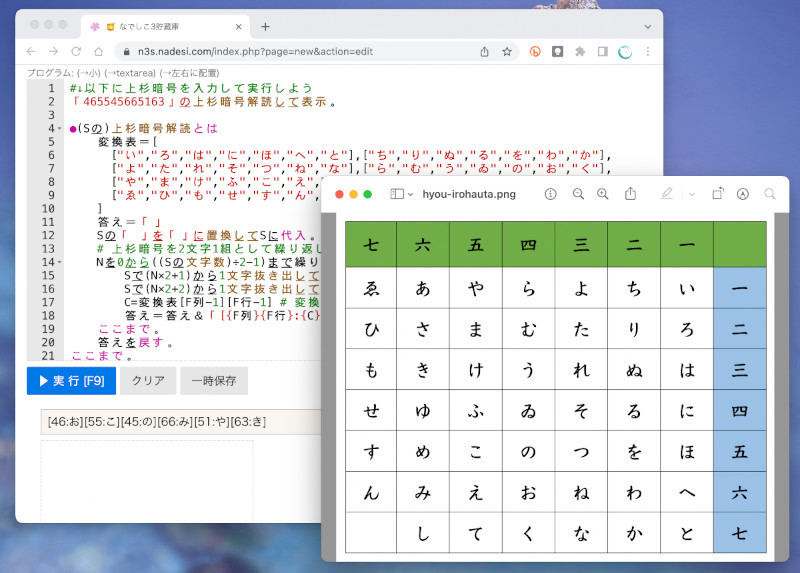The height and width of the screenshot is (573, 800).
Task: Click the hyou-irohauta.png window title
Action: pos(469,194)
